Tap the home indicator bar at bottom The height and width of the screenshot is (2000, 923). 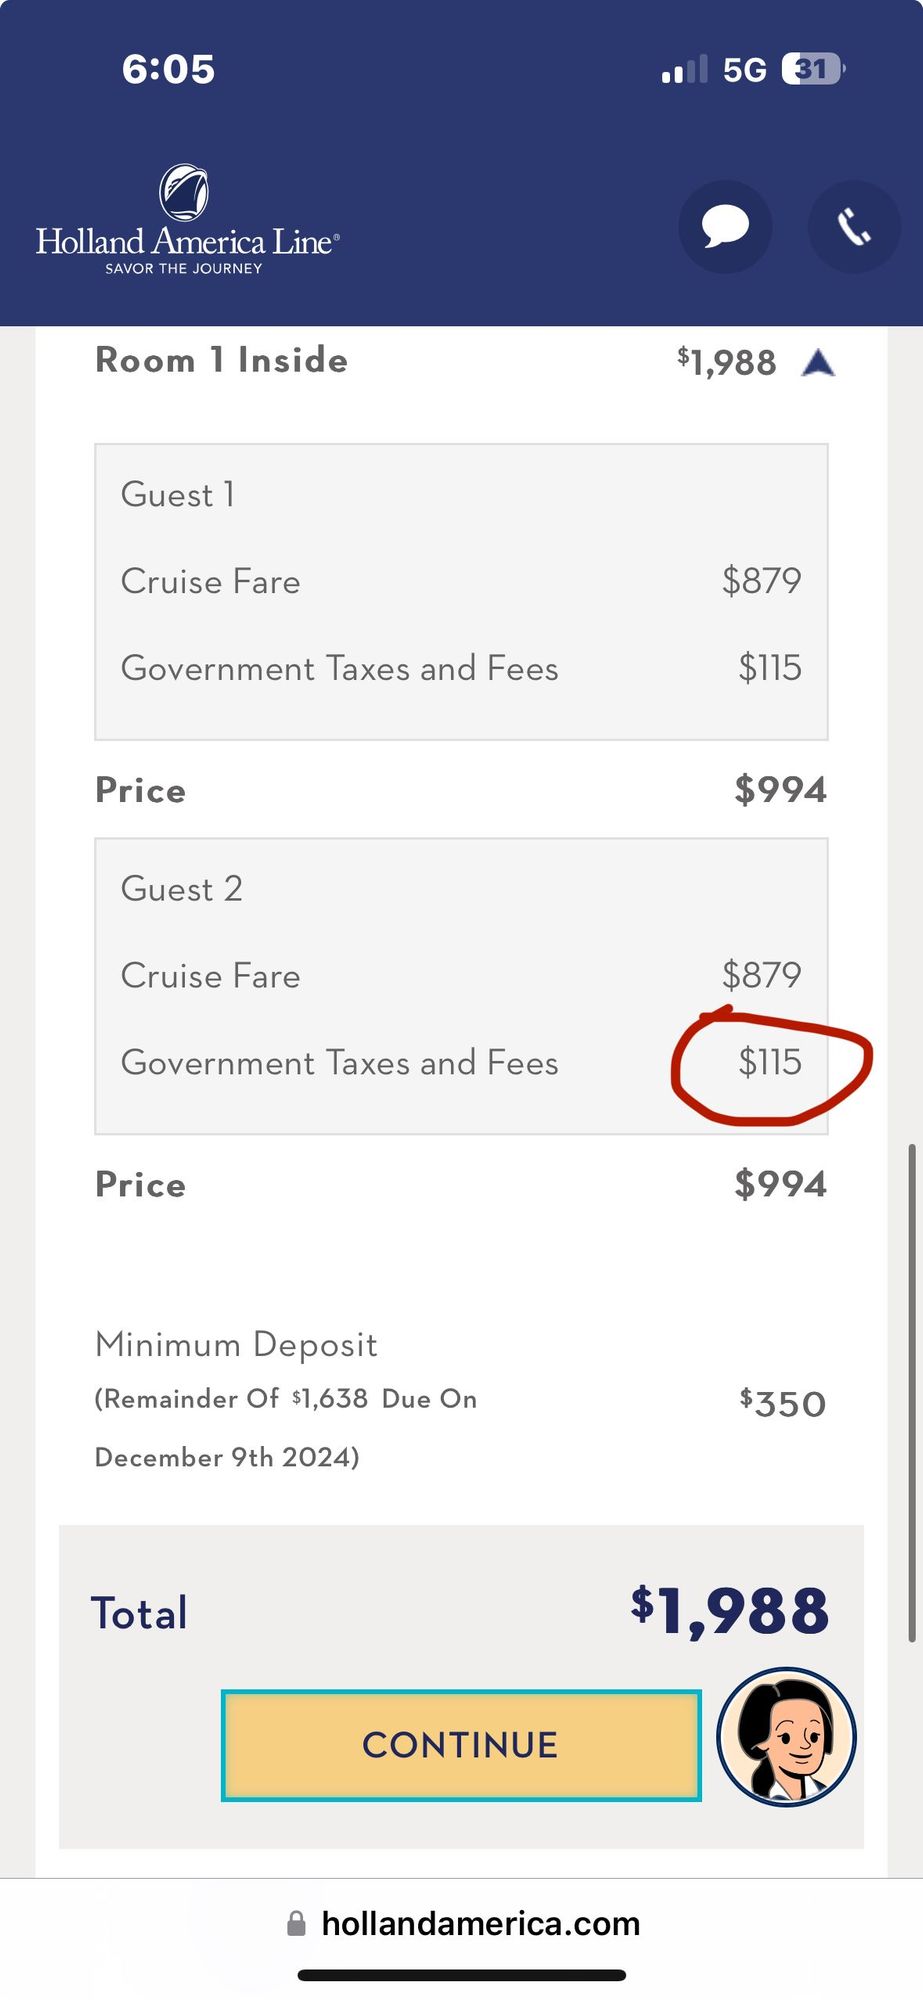click(462, 1975)
